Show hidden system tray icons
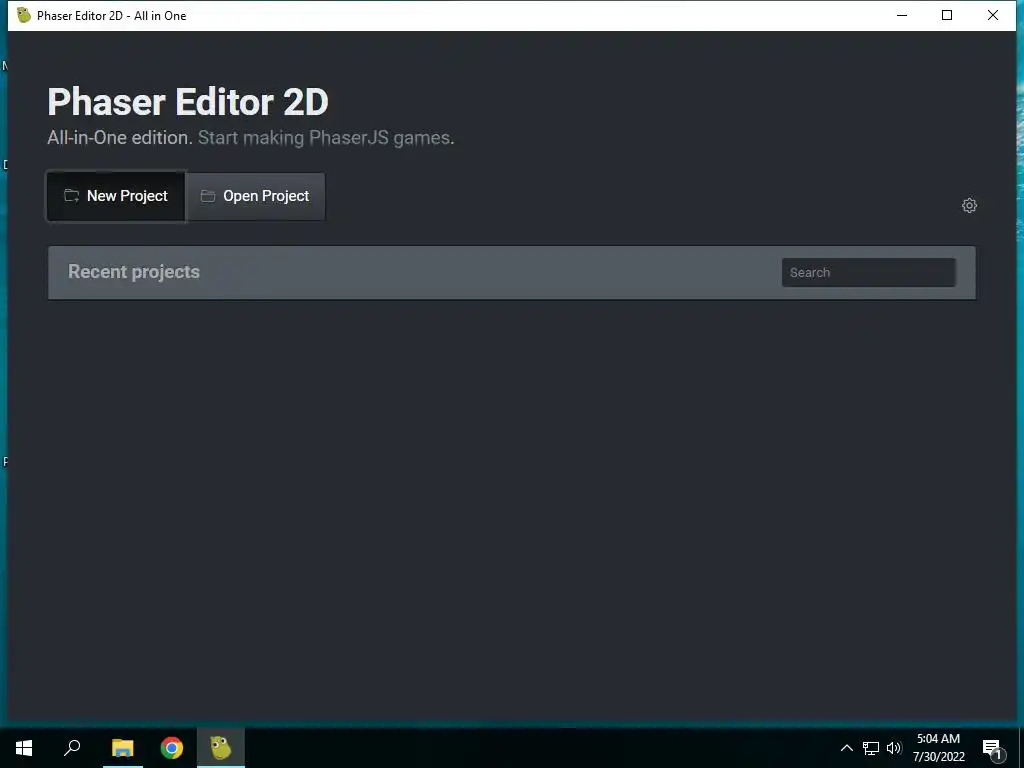Viewport: 1024px width, 768px height. [846, 748]
